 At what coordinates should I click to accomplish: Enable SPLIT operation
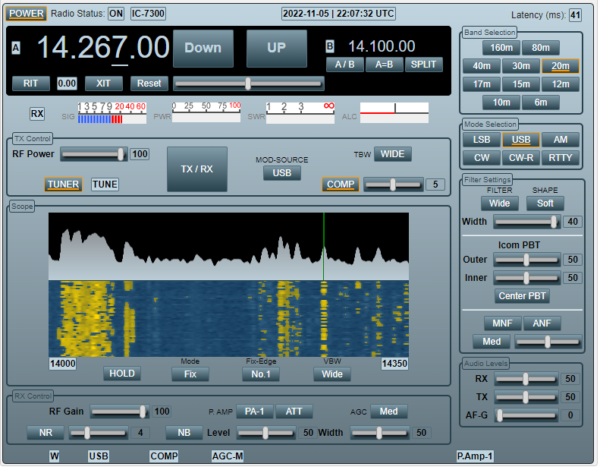point(424,65)
